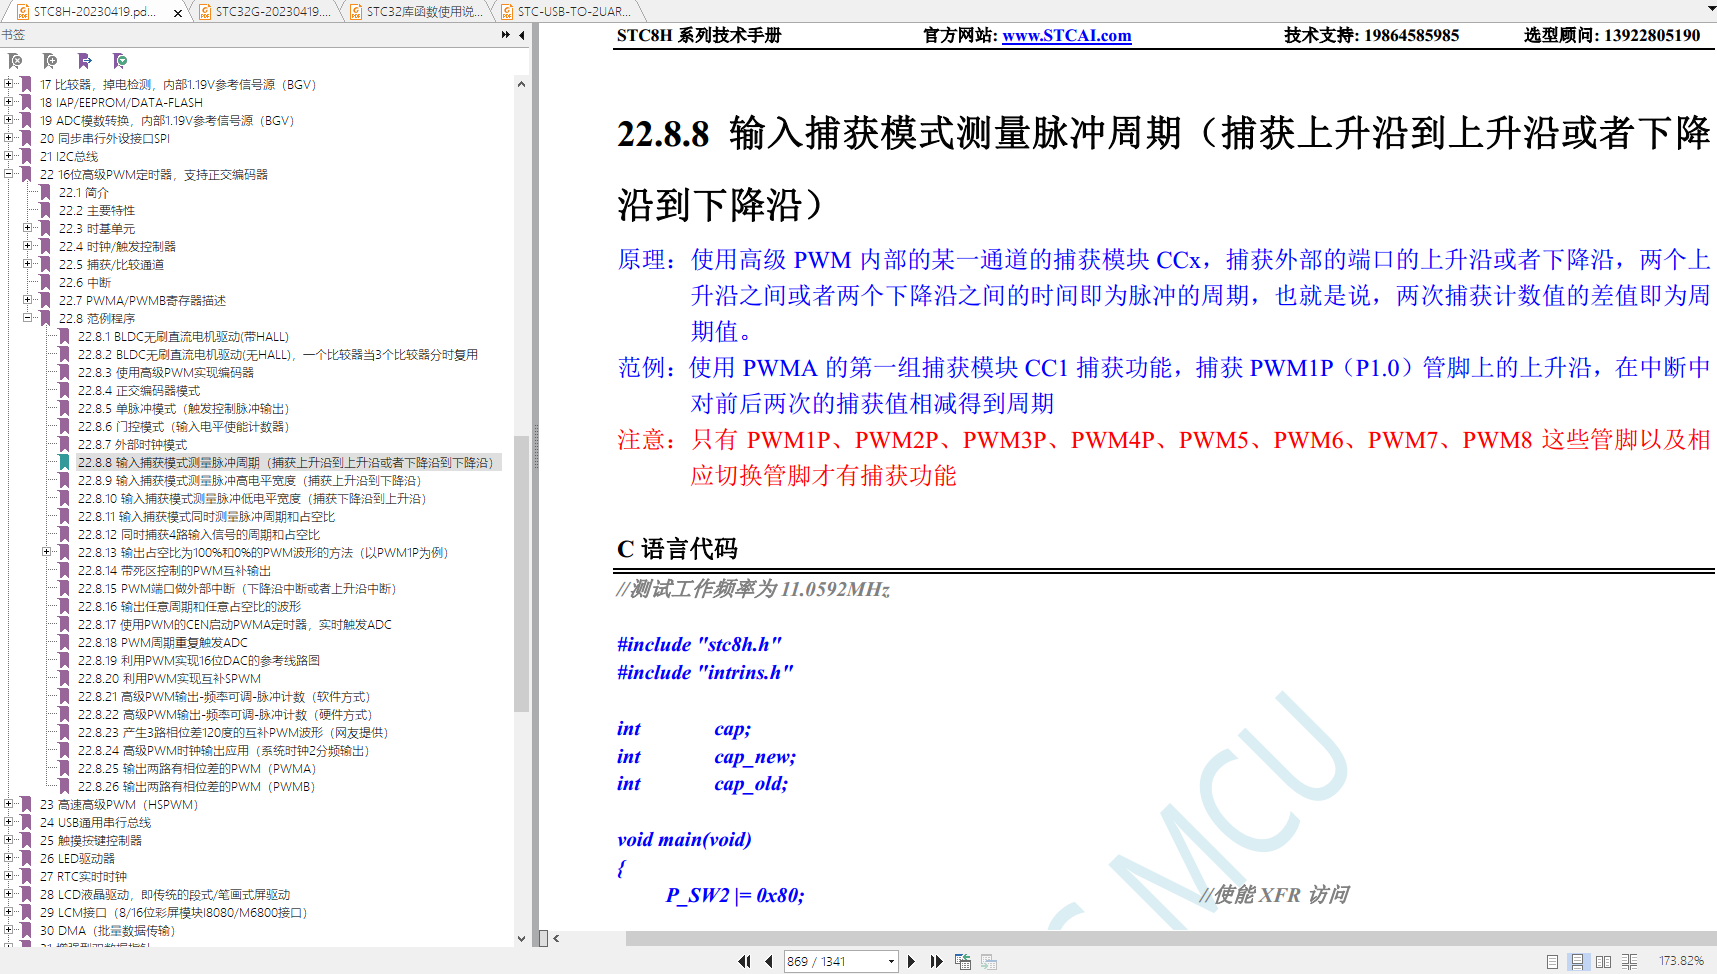The image size is (1717, 974).
Task: Go to first page using double-left arrow
Action: 744,961
